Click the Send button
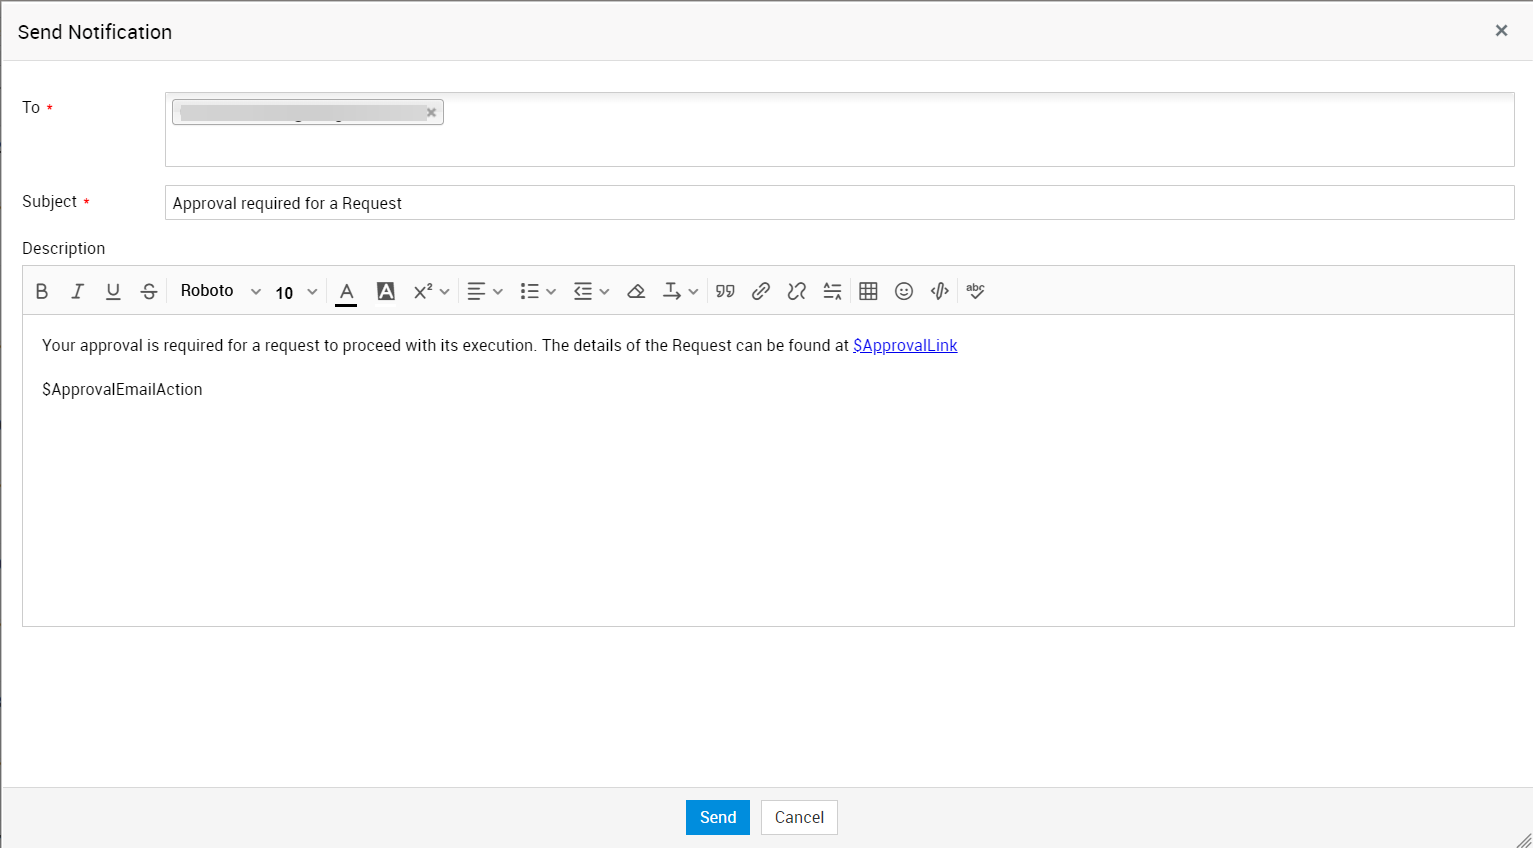 point(717,817)
